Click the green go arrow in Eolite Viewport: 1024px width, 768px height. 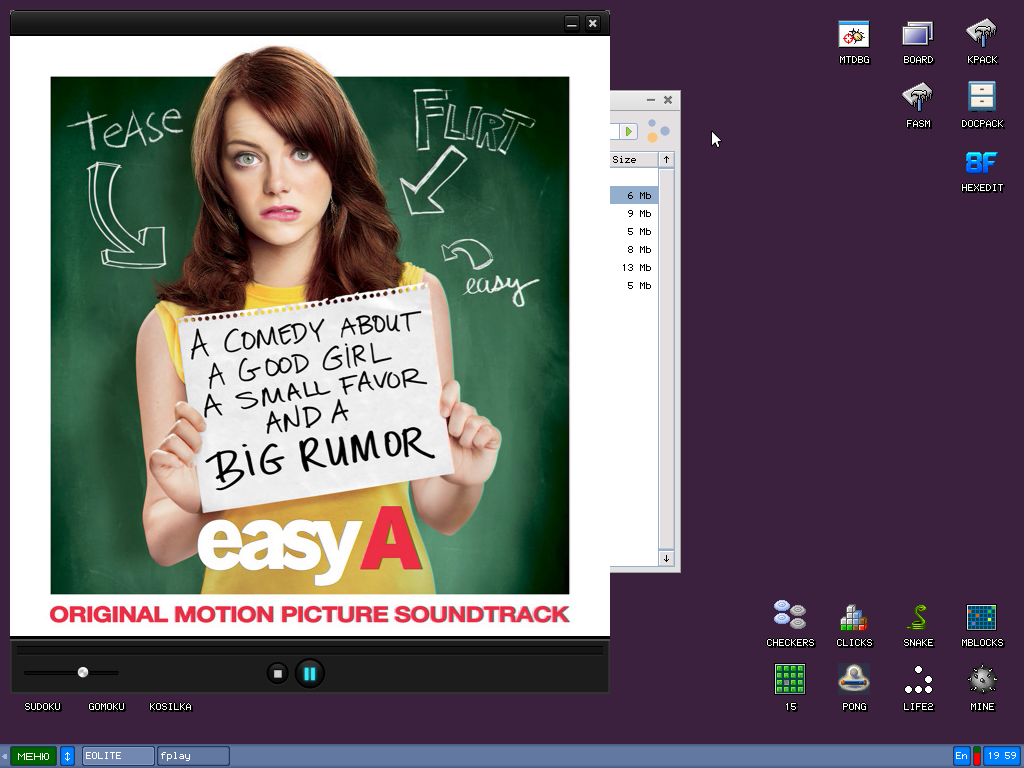[628, 131]
